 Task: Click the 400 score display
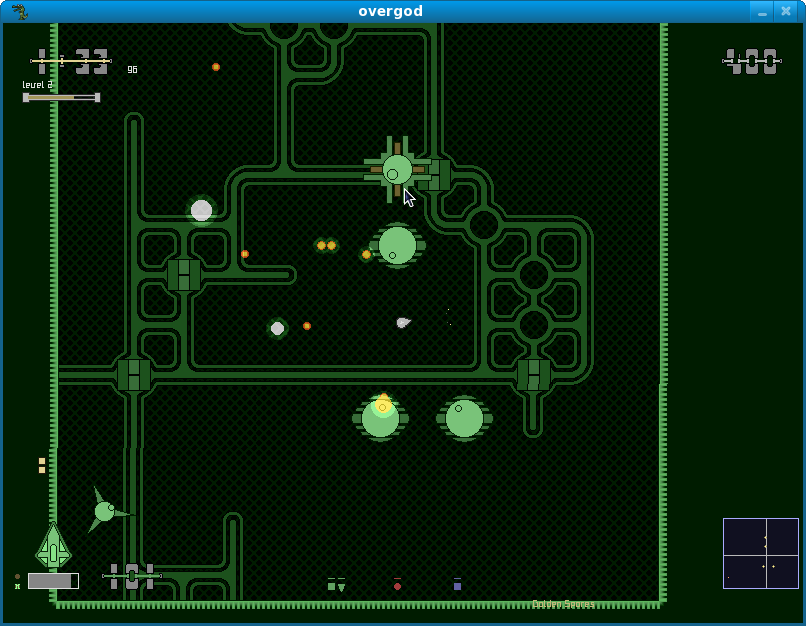tap(752, 61)
